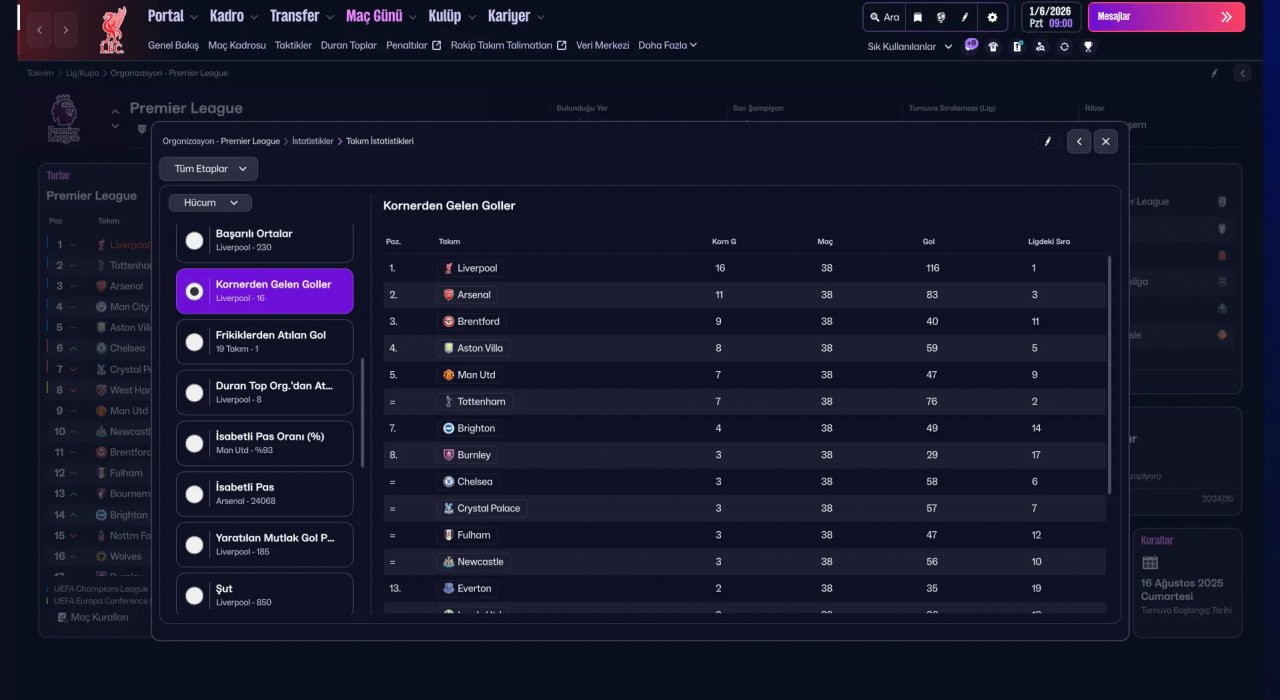Click the Mesajlar double-arrow icon
Screen dimensions: 1280x700
click(x=1227, y=17)
